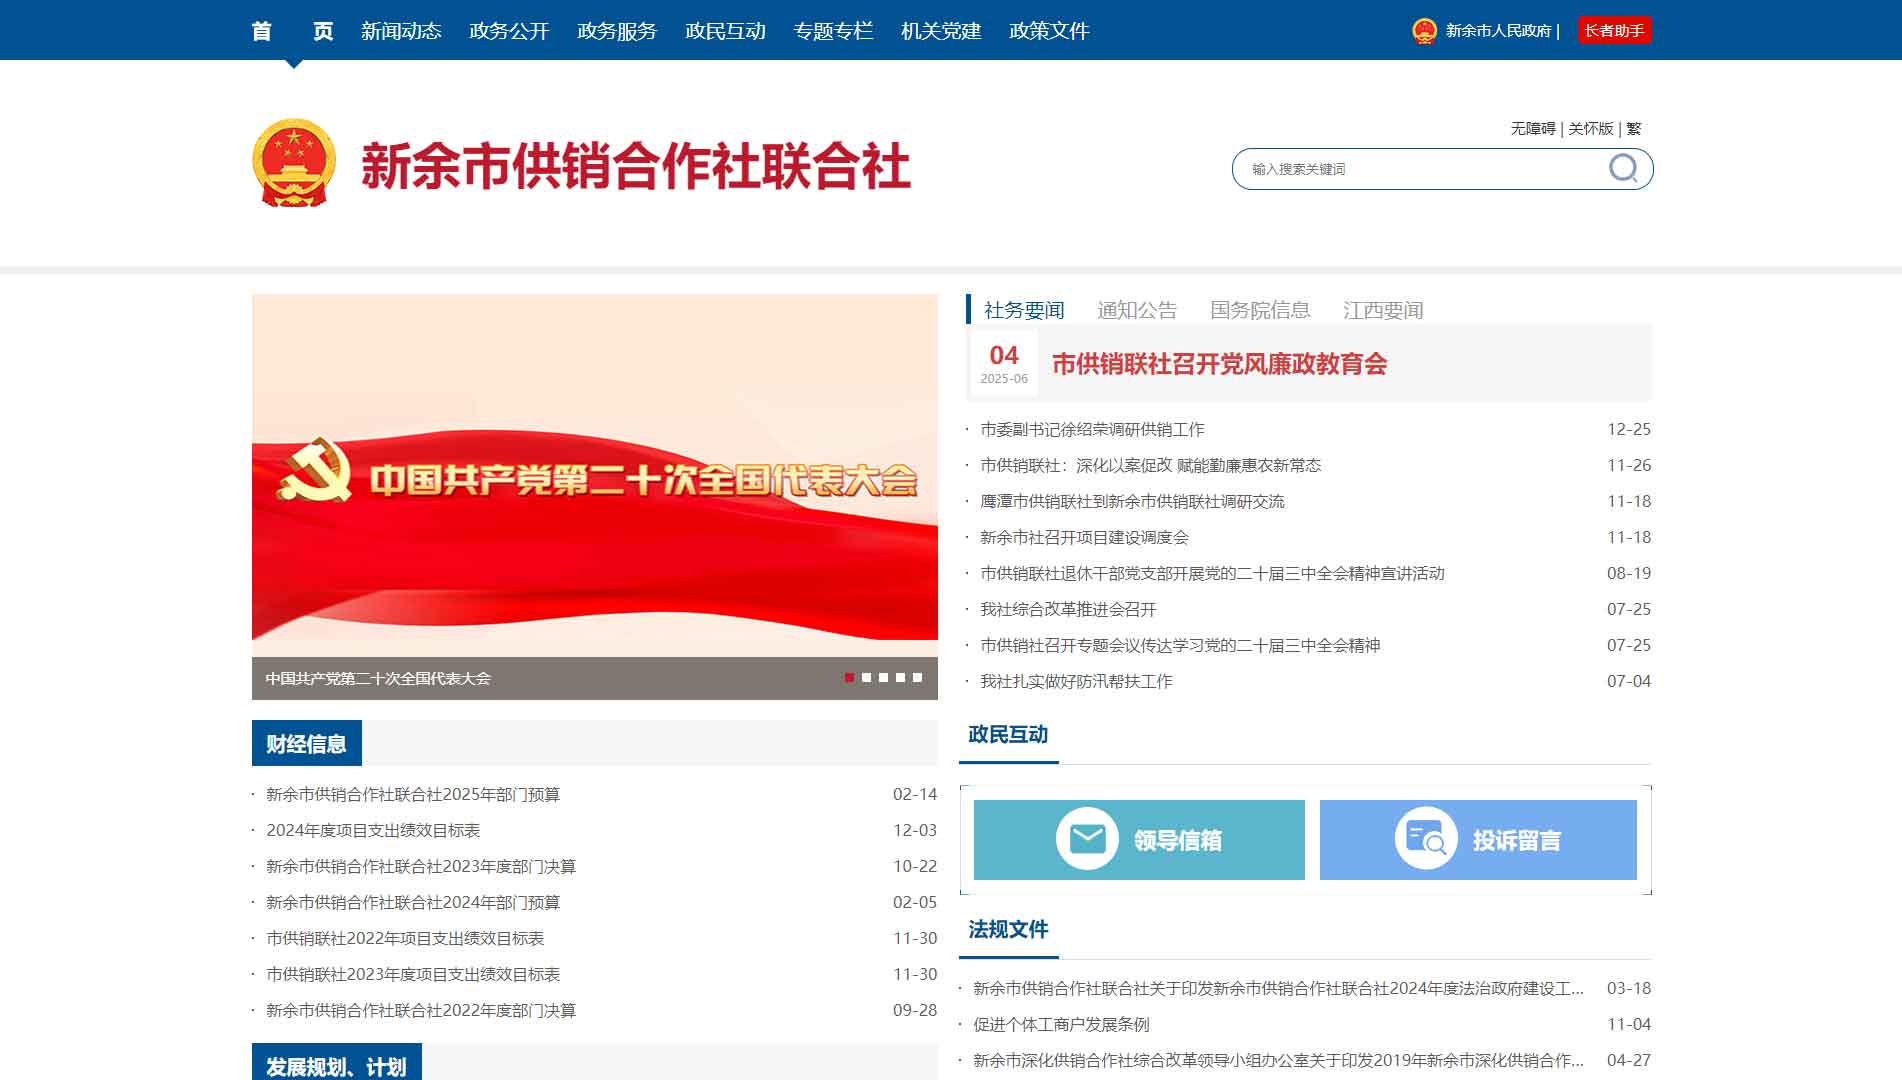Image resolution: width=1902 pixels, height=1080 pixels.
Task: Open the 新闻动态 menu
Action: click(x=401, y=31)
